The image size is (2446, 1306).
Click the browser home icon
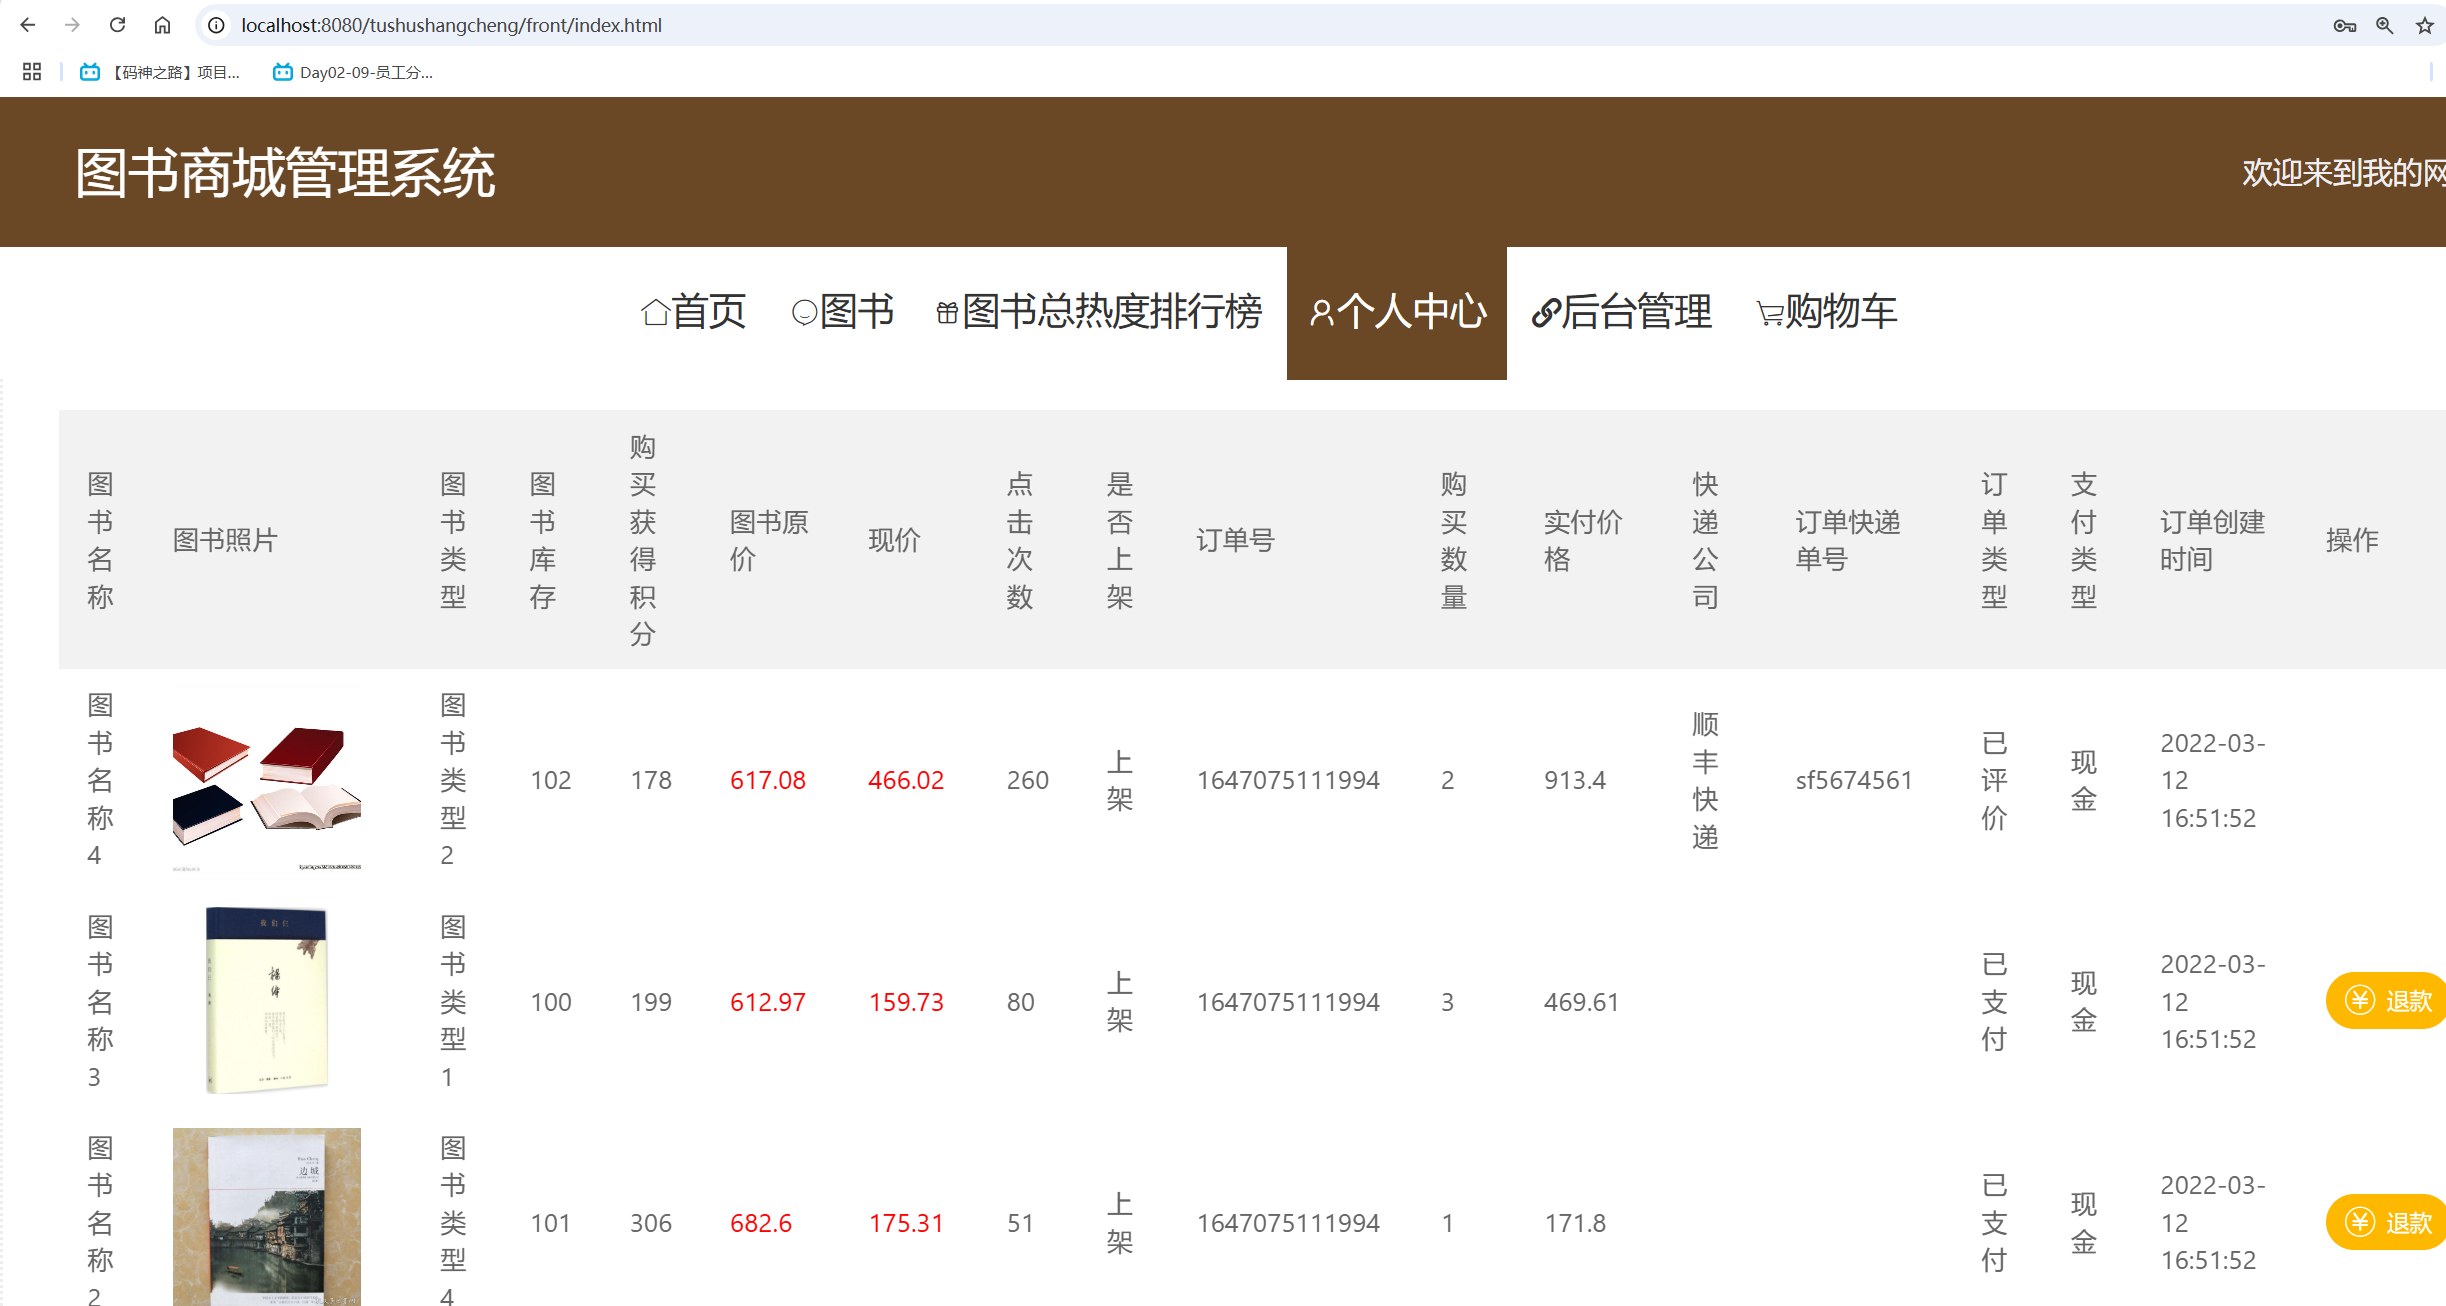click(x=162, y=25)
